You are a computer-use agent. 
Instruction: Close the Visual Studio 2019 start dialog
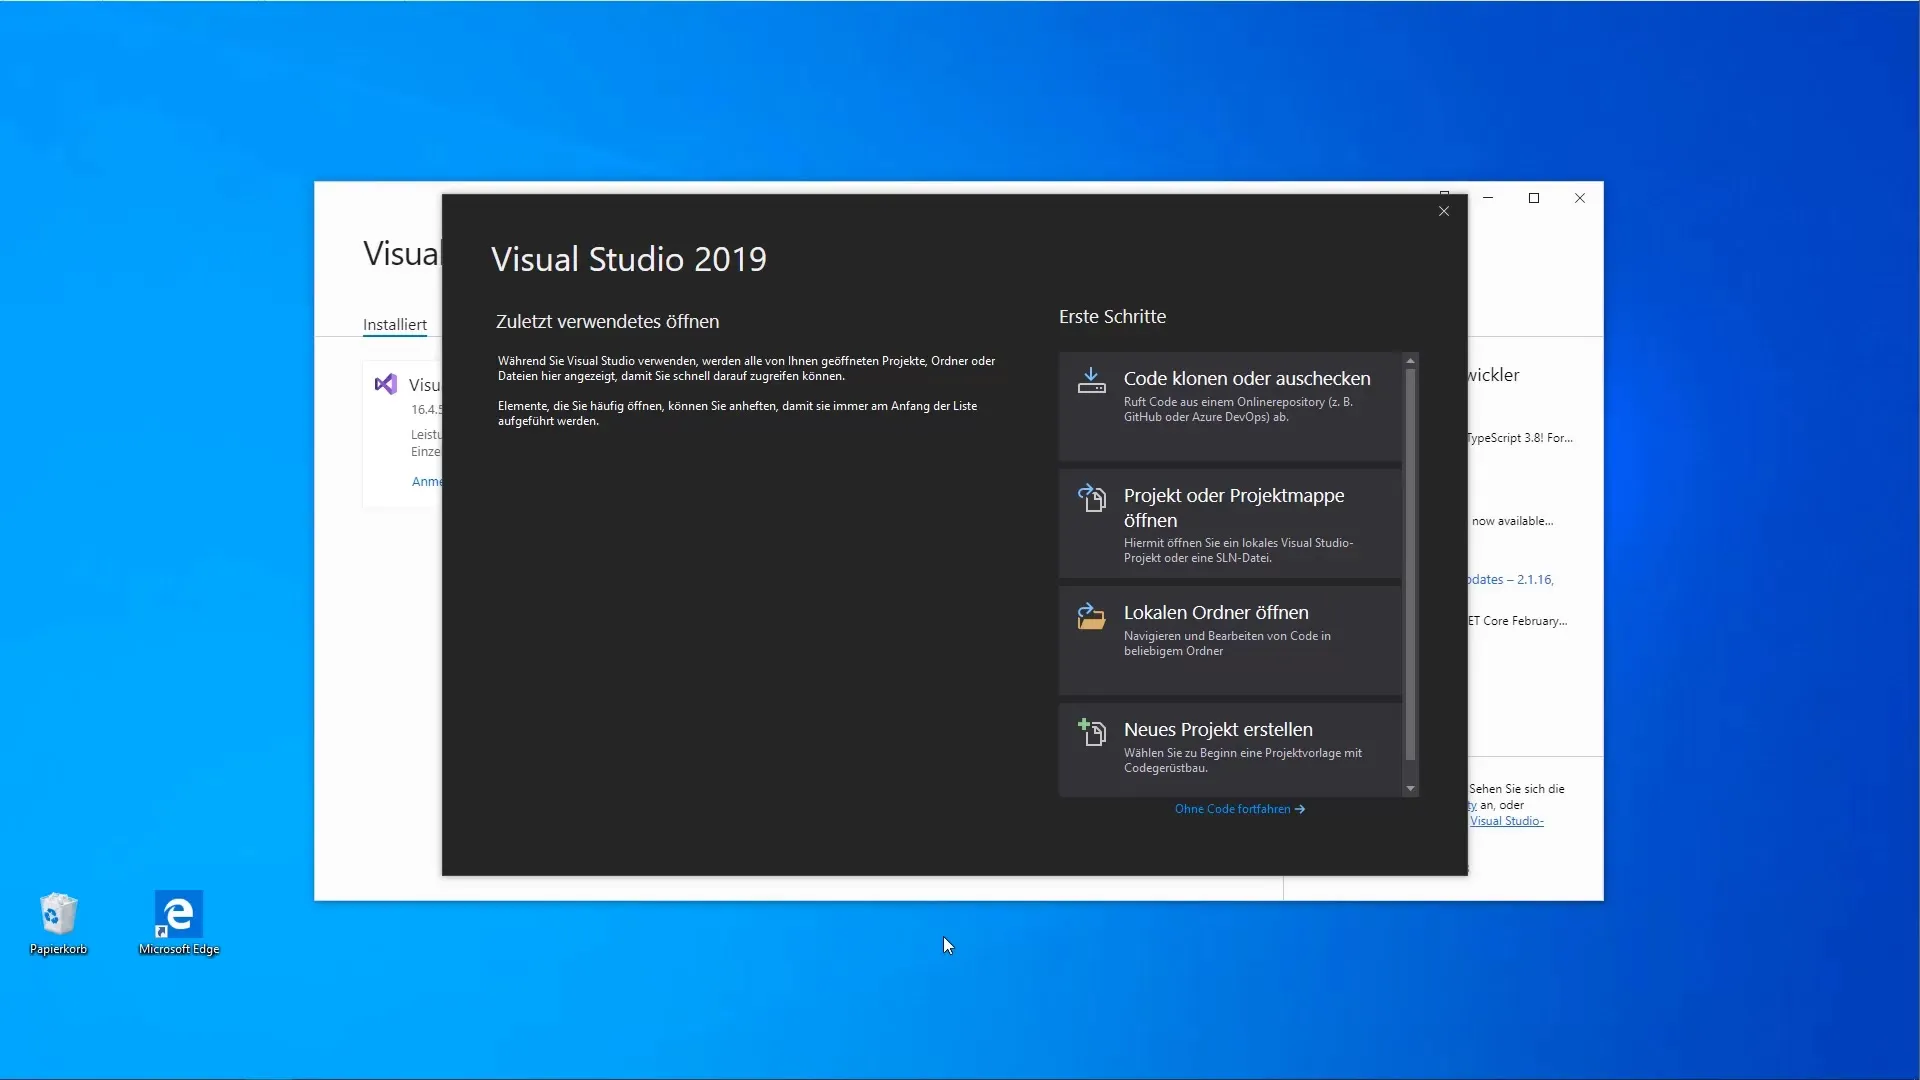pos(1444,211)
